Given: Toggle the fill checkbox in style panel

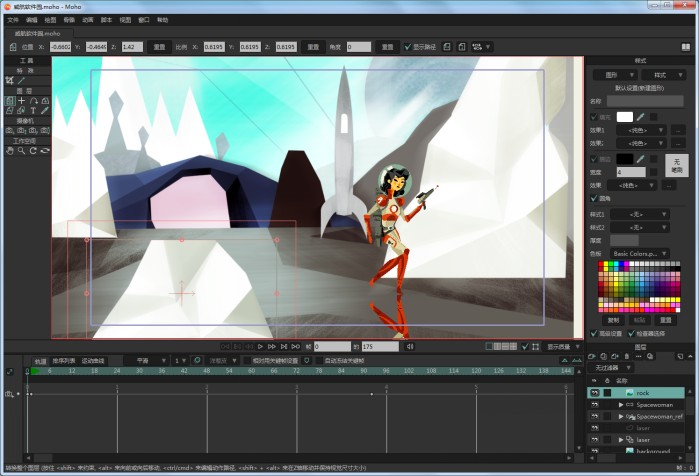Looking at the screenshot, I should (594, 117).
